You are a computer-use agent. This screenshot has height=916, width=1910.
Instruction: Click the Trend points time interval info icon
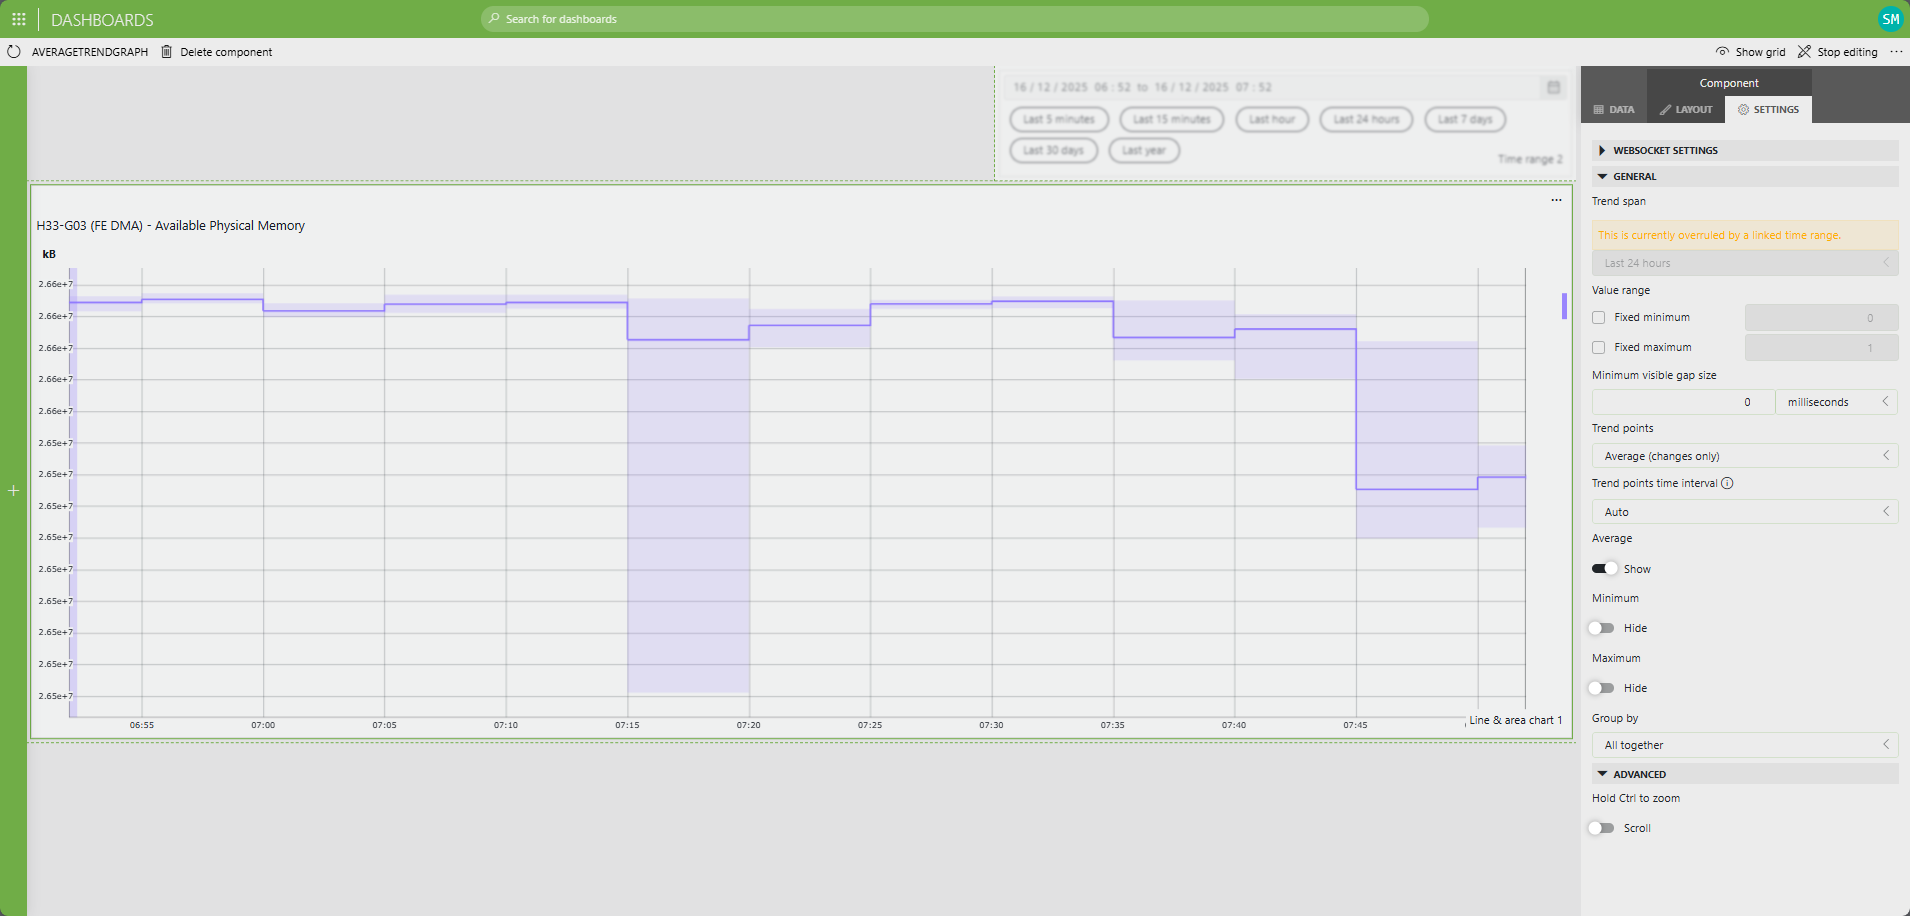(x=1727, y=483)
